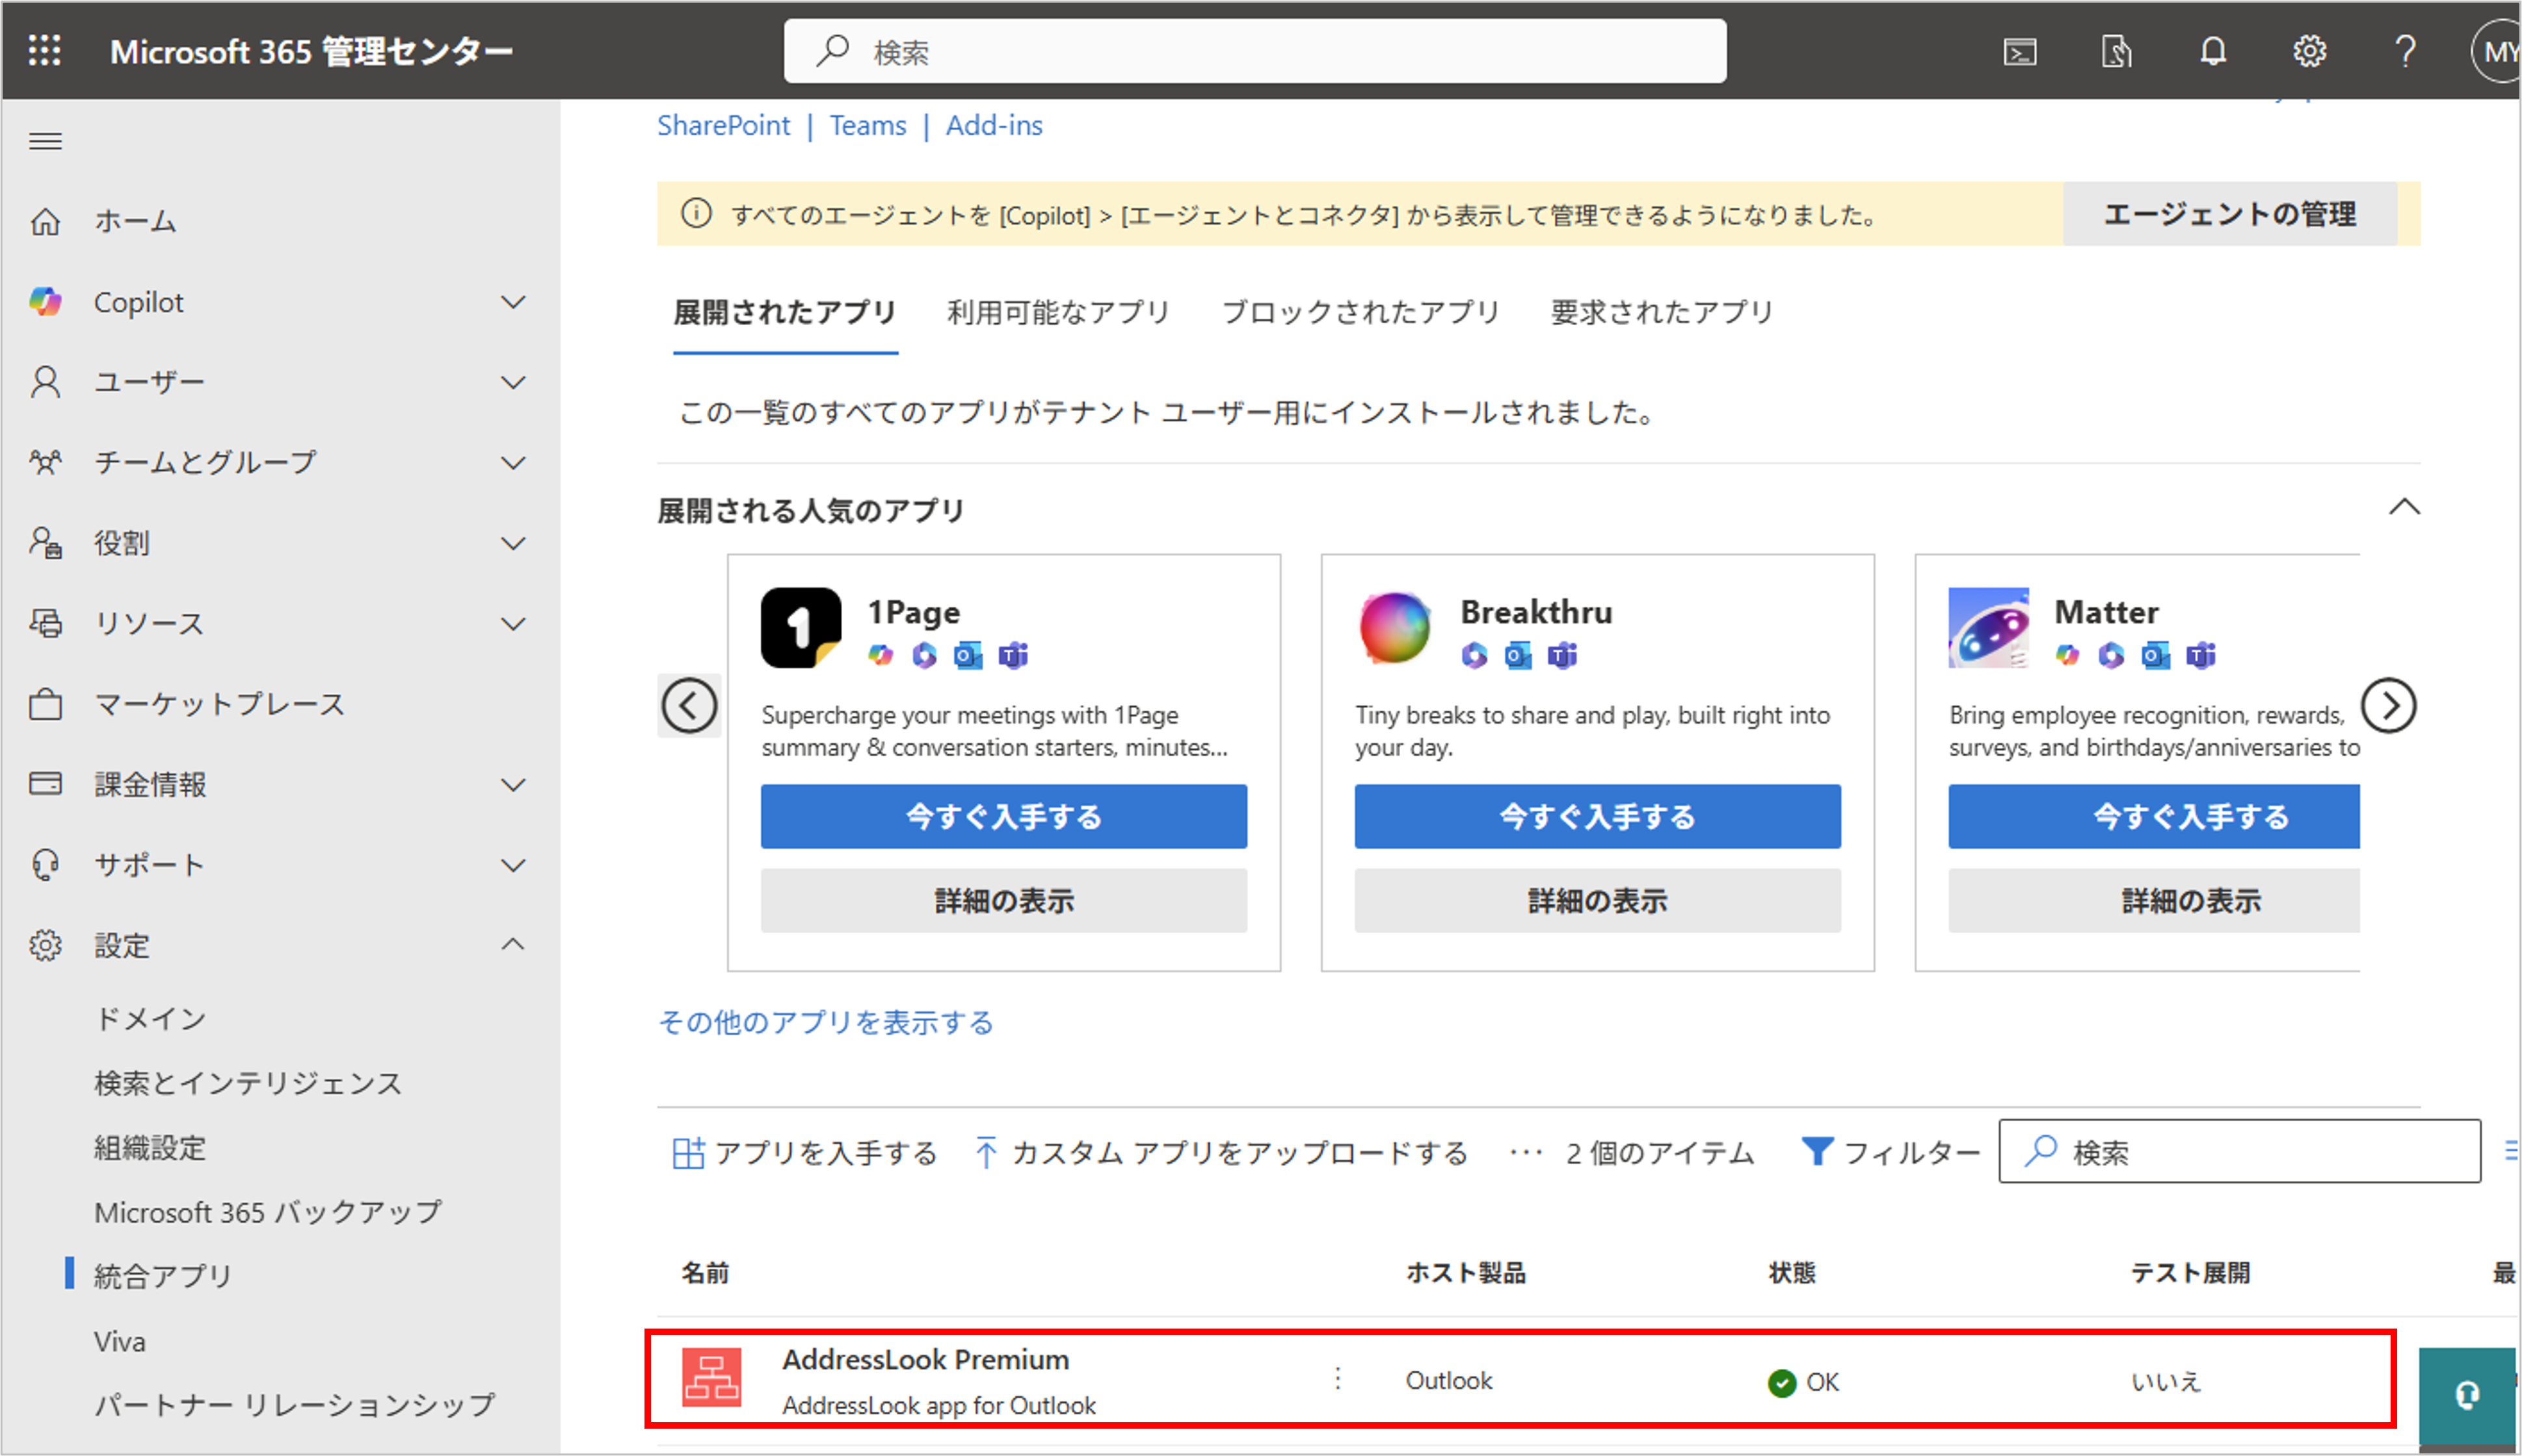The width and height of the screenshot is (2522, 1456).
Task: Open the settings gear icon in header
Action: (x=2309, y=52)
